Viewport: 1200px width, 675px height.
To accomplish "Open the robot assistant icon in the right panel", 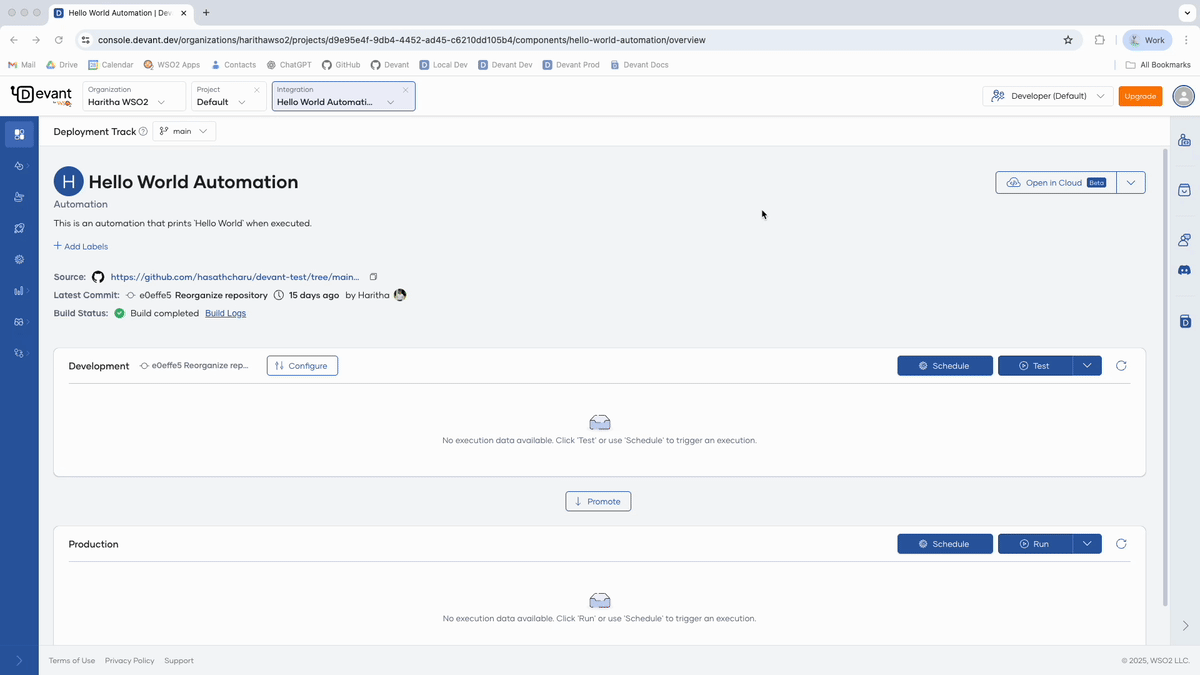I will [x=1185, y=141].
